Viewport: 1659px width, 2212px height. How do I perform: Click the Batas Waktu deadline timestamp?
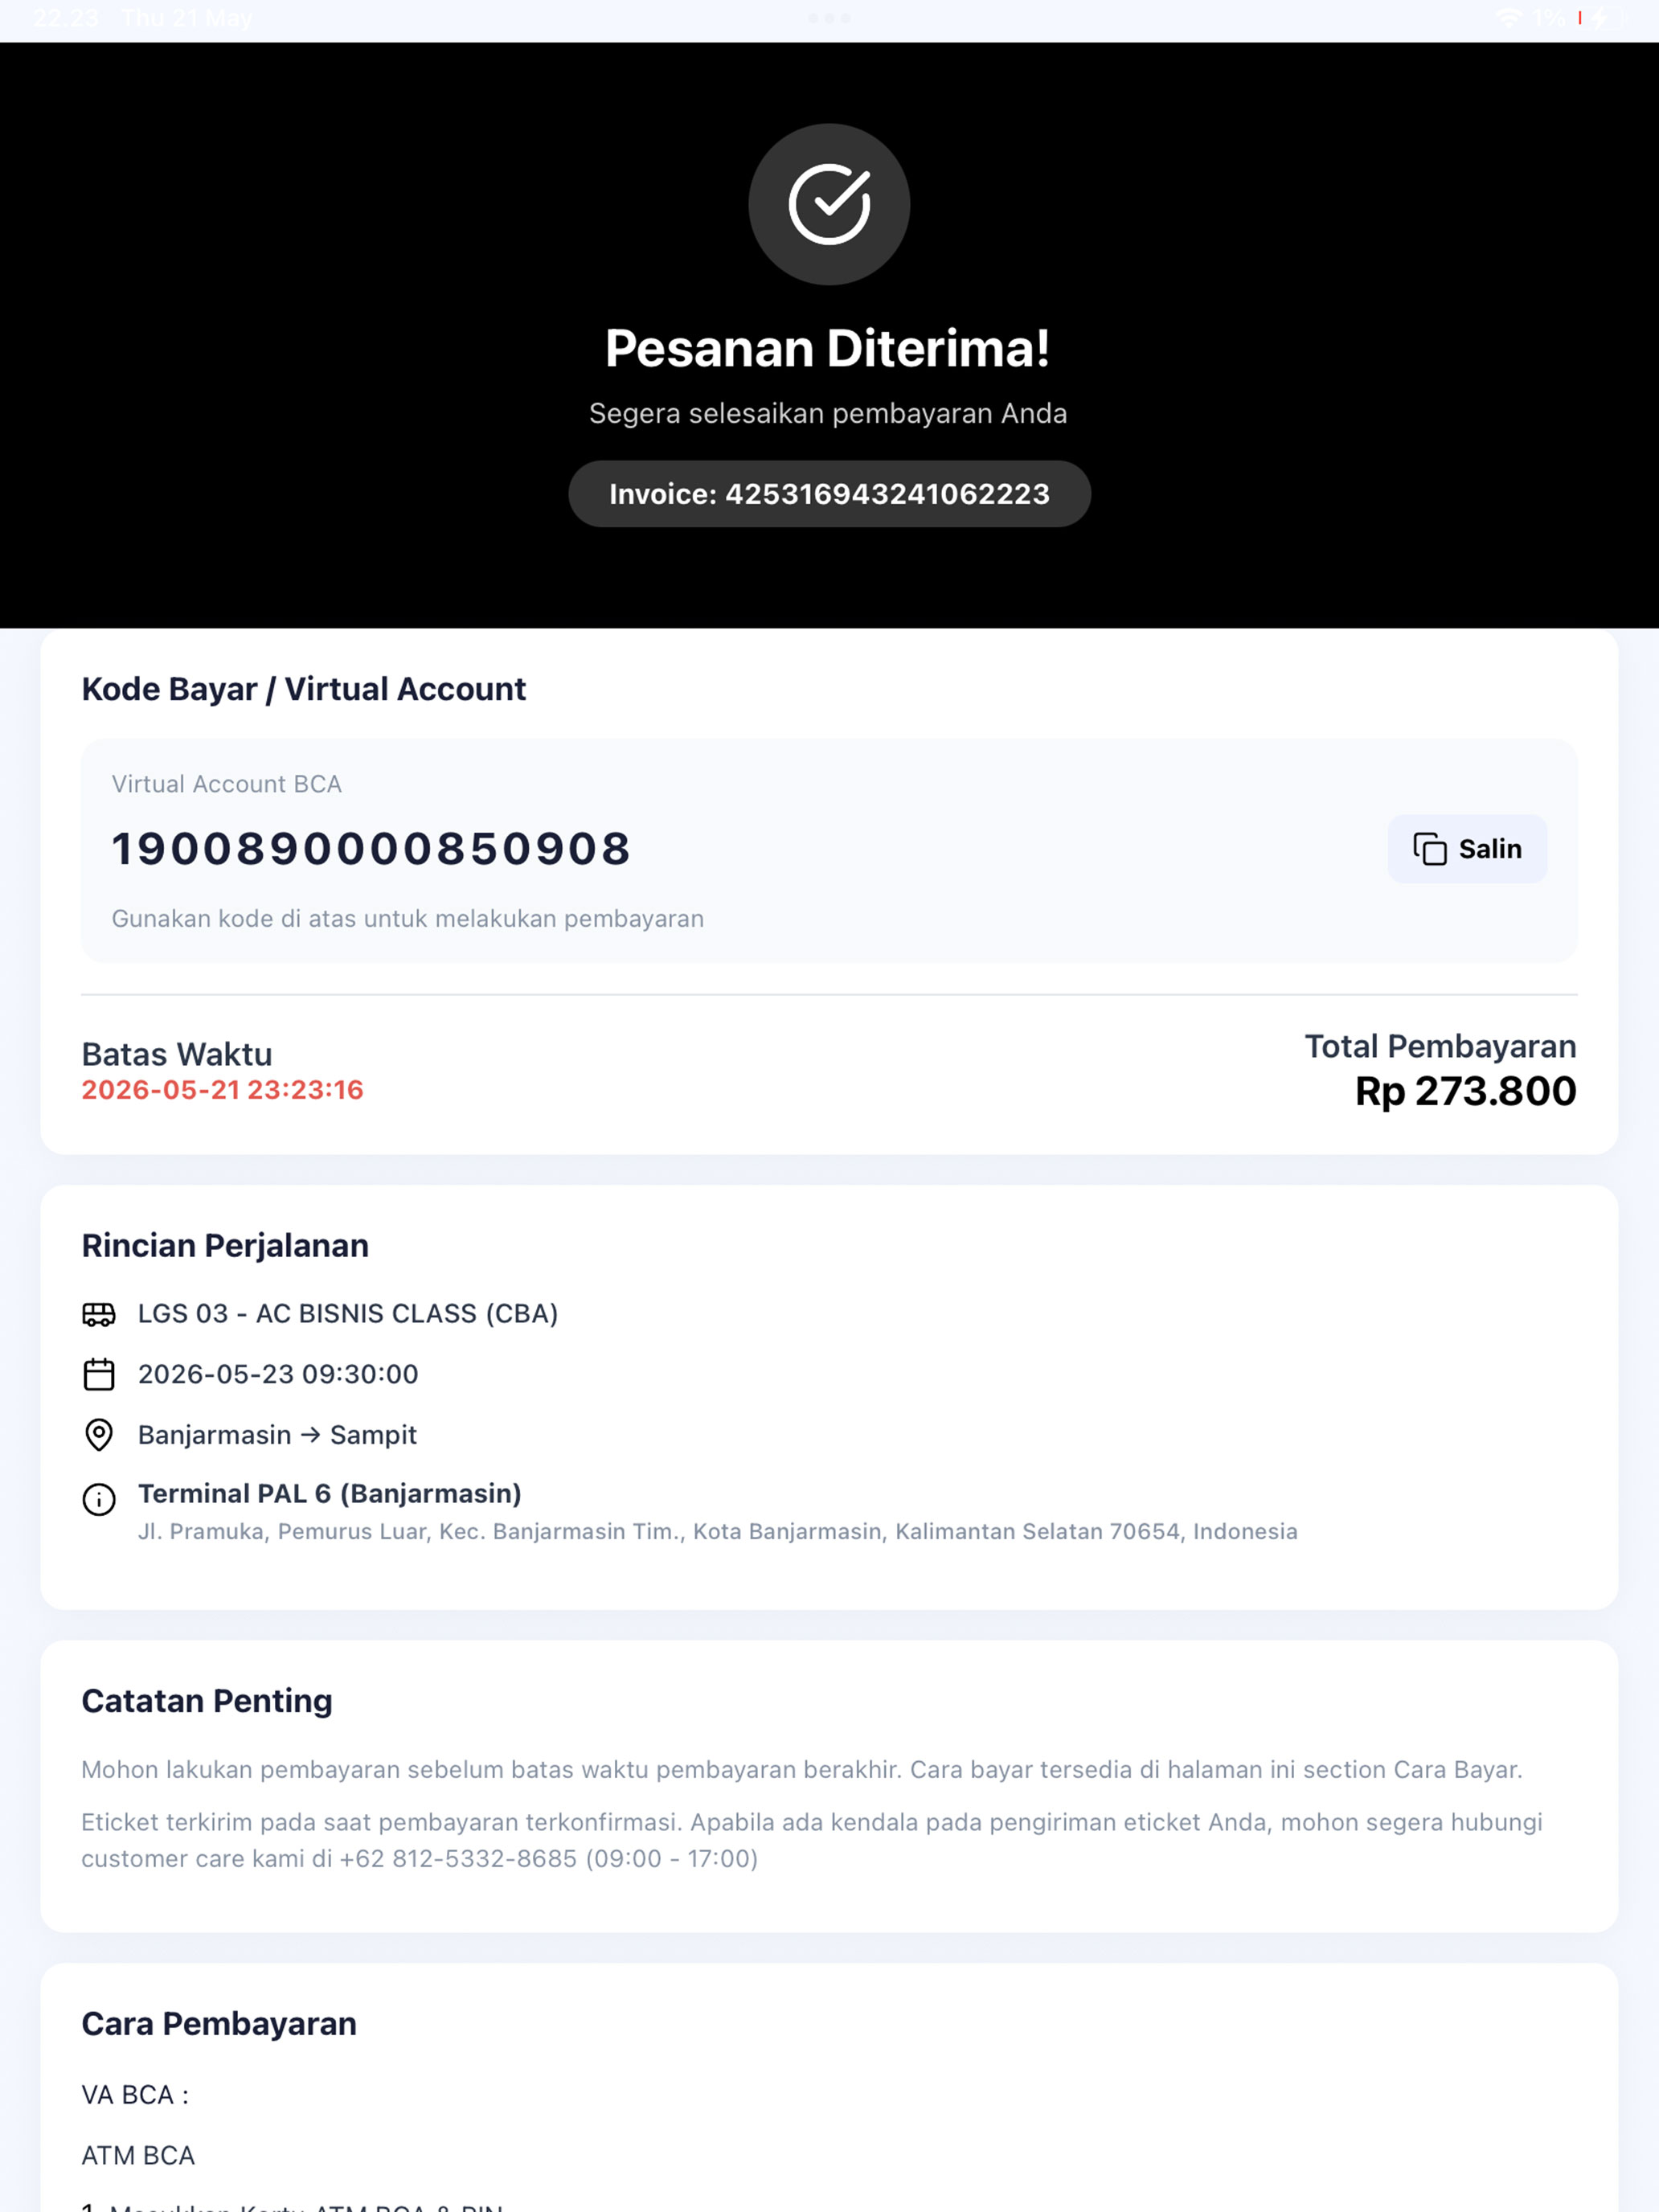pos(222,1090)
